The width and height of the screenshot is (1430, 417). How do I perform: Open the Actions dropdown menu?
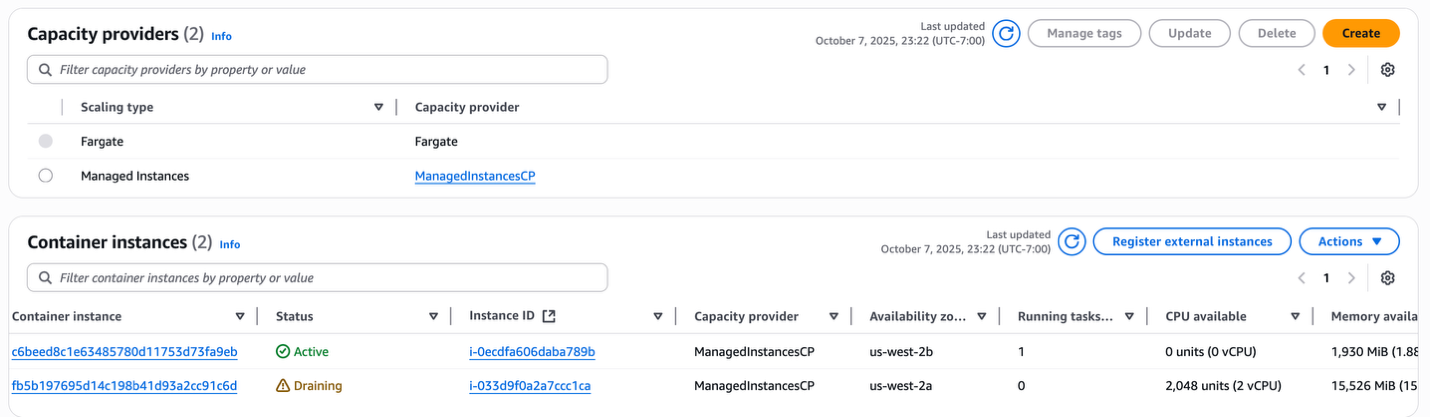tap(1349, 242)
